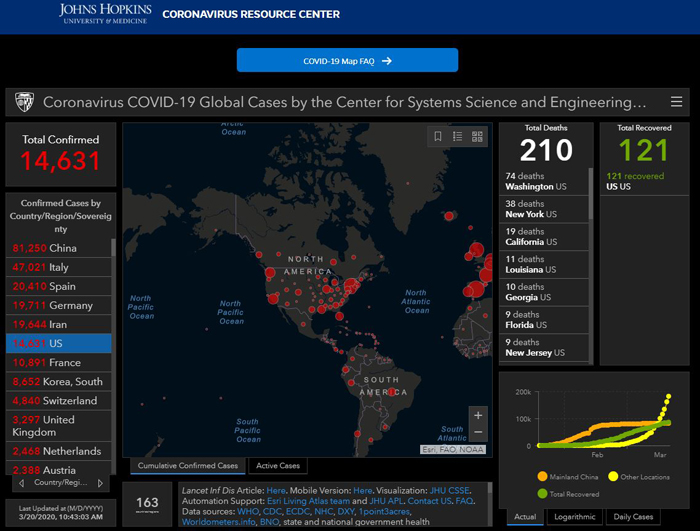700x531 pixels.
Task: Select Iran in confirmed cases list
Action: click(58, 324)
